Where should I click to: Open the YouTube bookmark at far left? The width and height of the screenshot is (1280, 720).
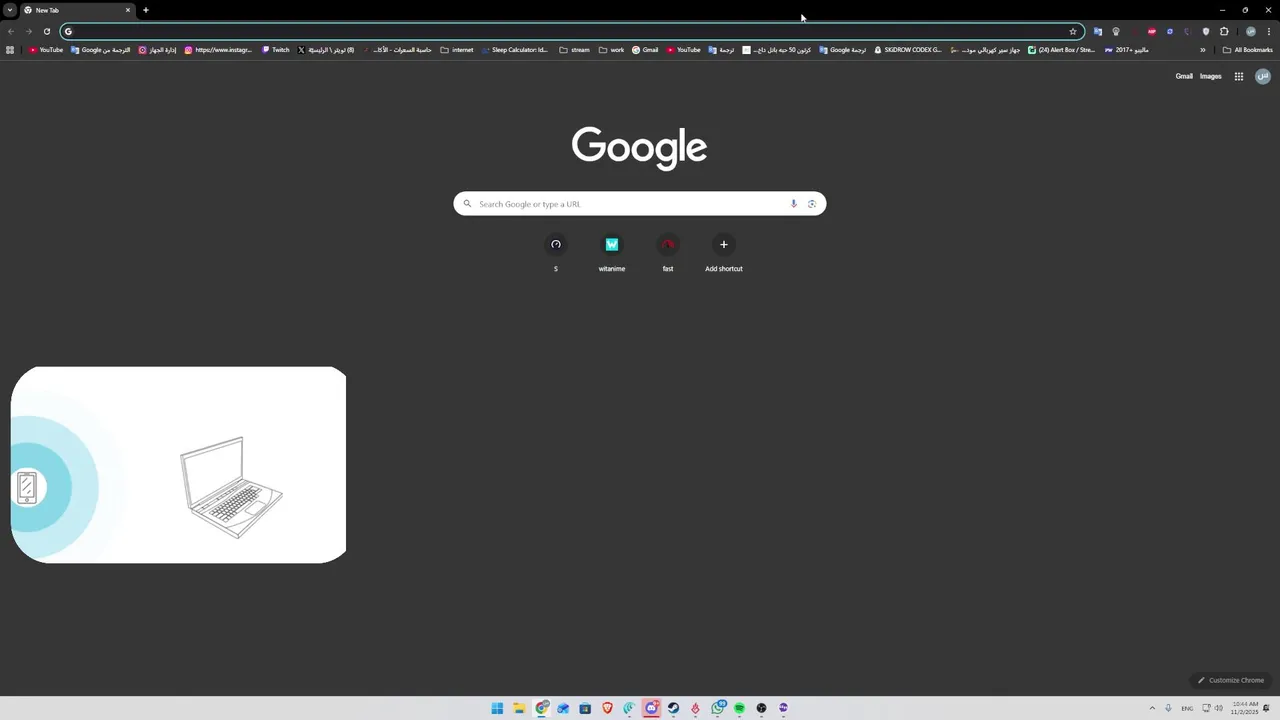pos(46,49)
